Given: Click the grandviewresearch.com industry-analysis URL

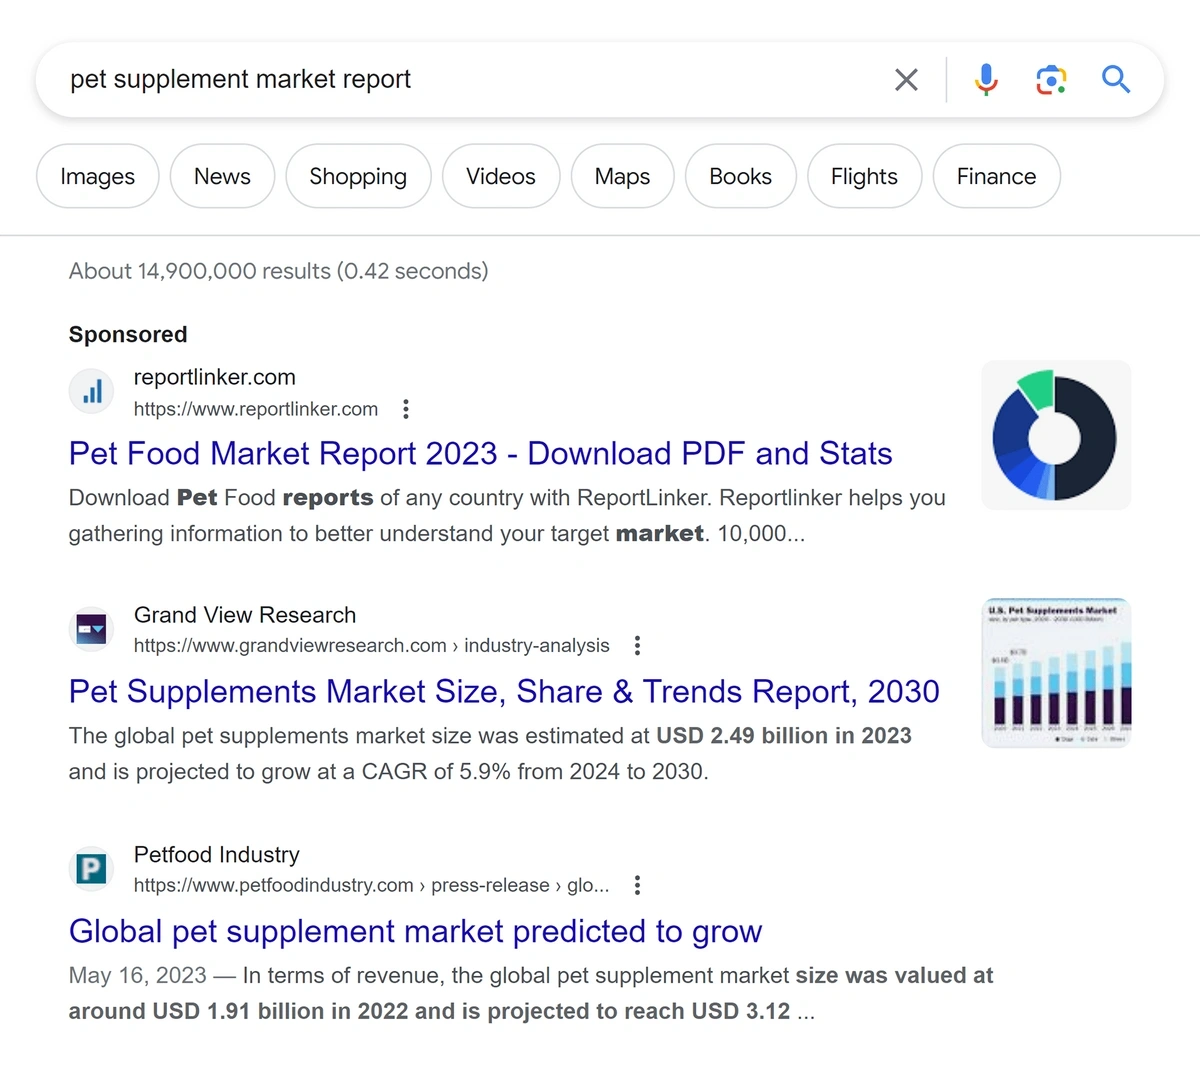Looking at the screenshot, I should point(372,646).
